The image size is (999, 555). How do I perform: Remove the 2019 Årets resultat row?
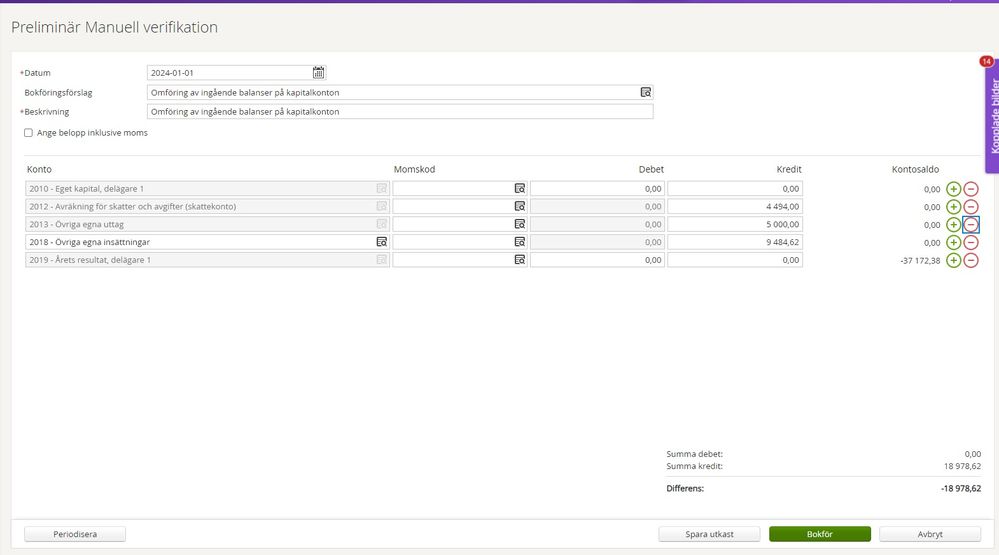(x=971, y=260)
